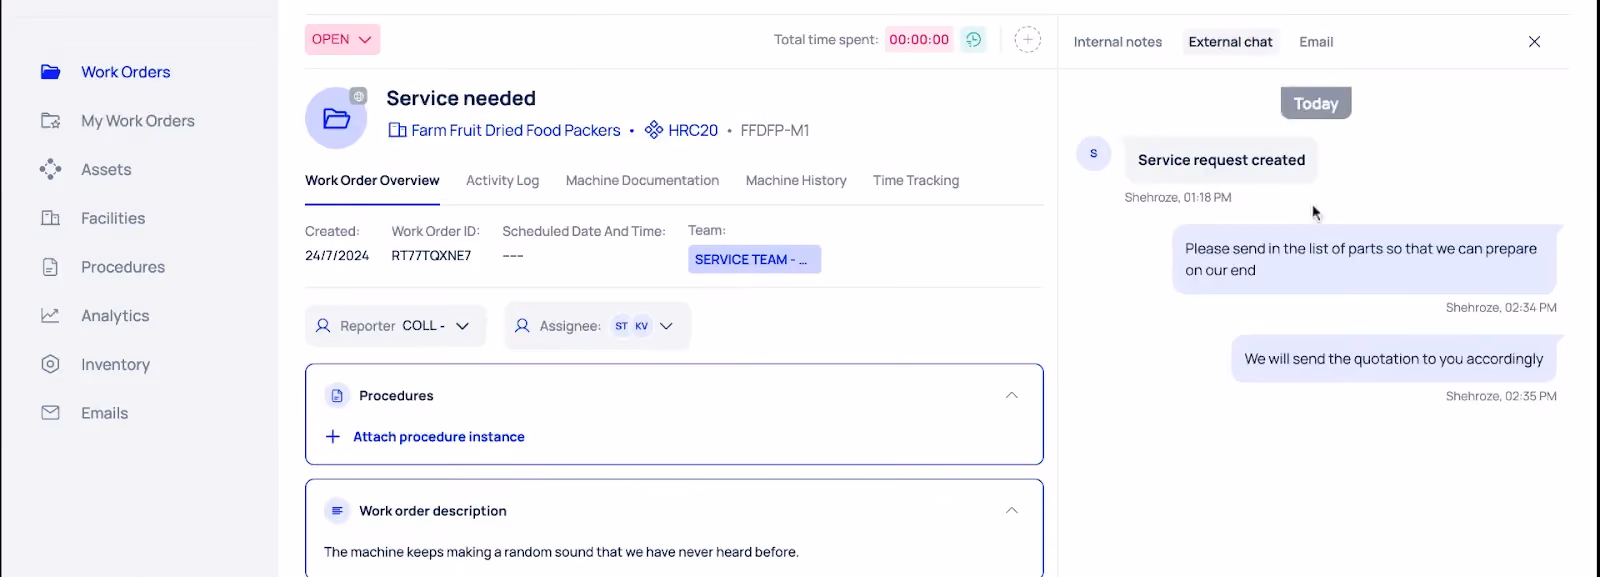Click the Today date badge
The width and height of the screenshot is (1600, 577).
[1316, 103]
